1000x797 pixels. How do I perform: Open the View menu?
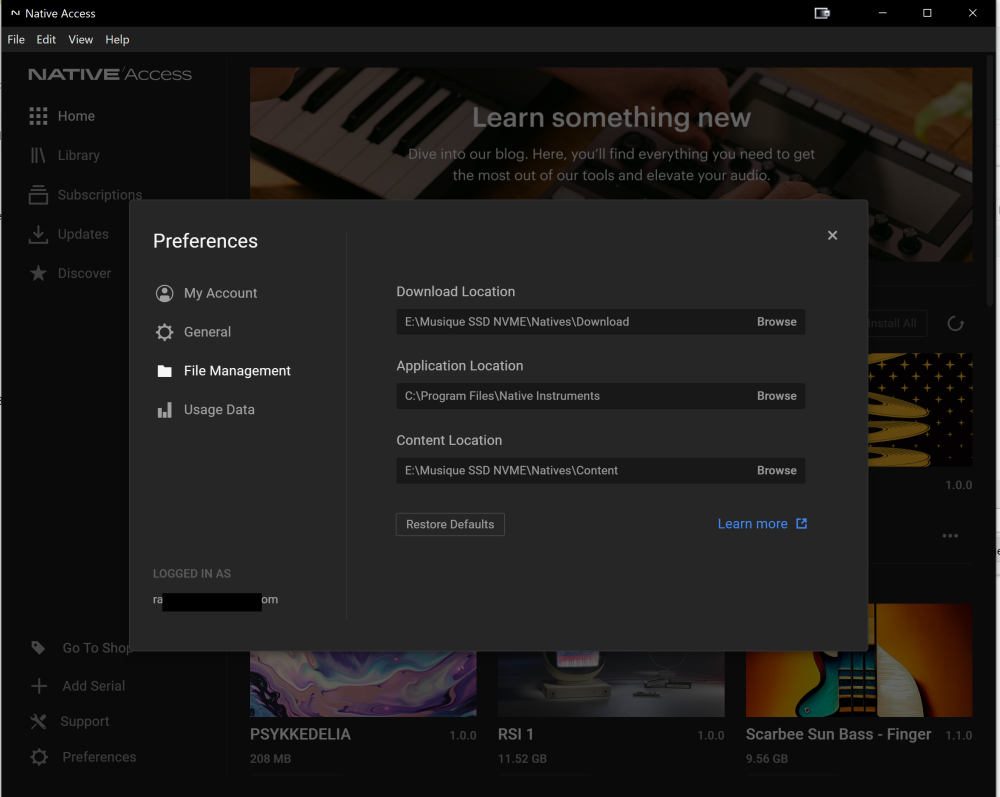pyautogui.click(x=80, y=40)
